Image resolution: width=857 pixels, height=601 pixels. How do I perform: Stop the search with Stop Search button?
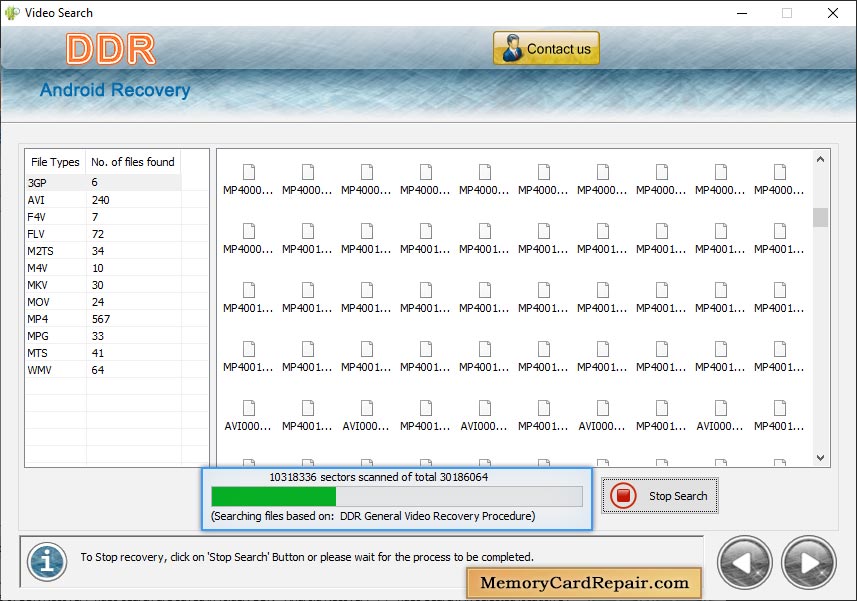tap(660, 496)
